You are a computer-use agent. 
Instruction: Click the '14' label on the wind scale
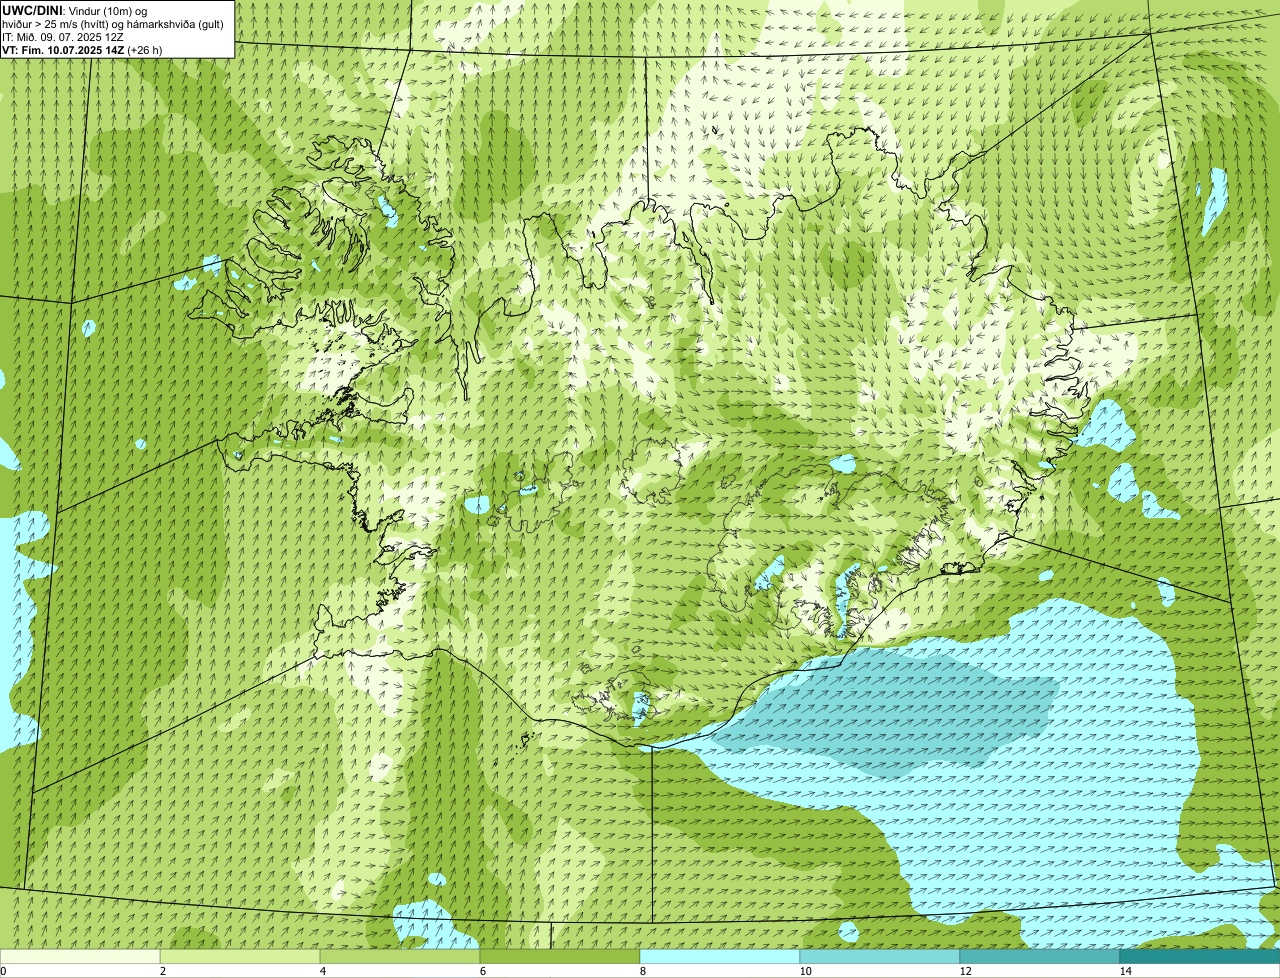[1125, 971]
